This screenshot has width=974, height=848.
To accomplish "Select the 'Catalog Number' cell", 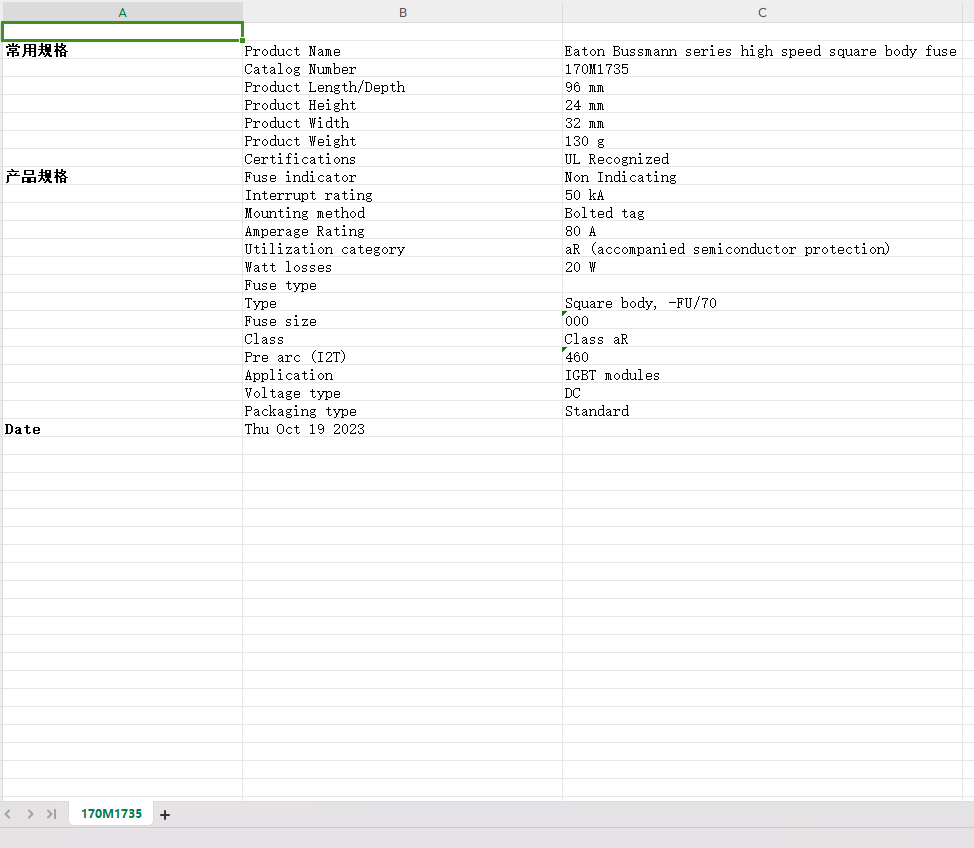I will pyautogui.click(x=403, y=69).
